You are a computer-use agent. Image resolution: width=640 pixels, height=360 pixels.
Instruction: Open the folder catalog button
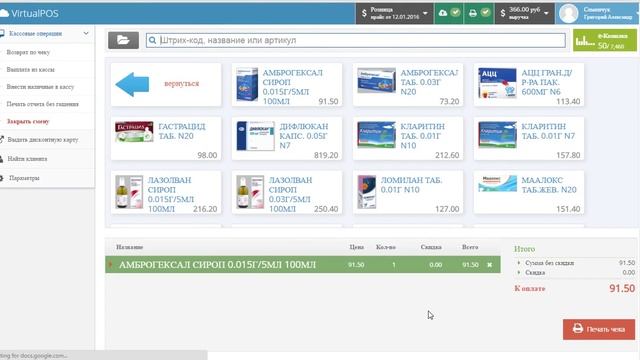click(123, 40)
